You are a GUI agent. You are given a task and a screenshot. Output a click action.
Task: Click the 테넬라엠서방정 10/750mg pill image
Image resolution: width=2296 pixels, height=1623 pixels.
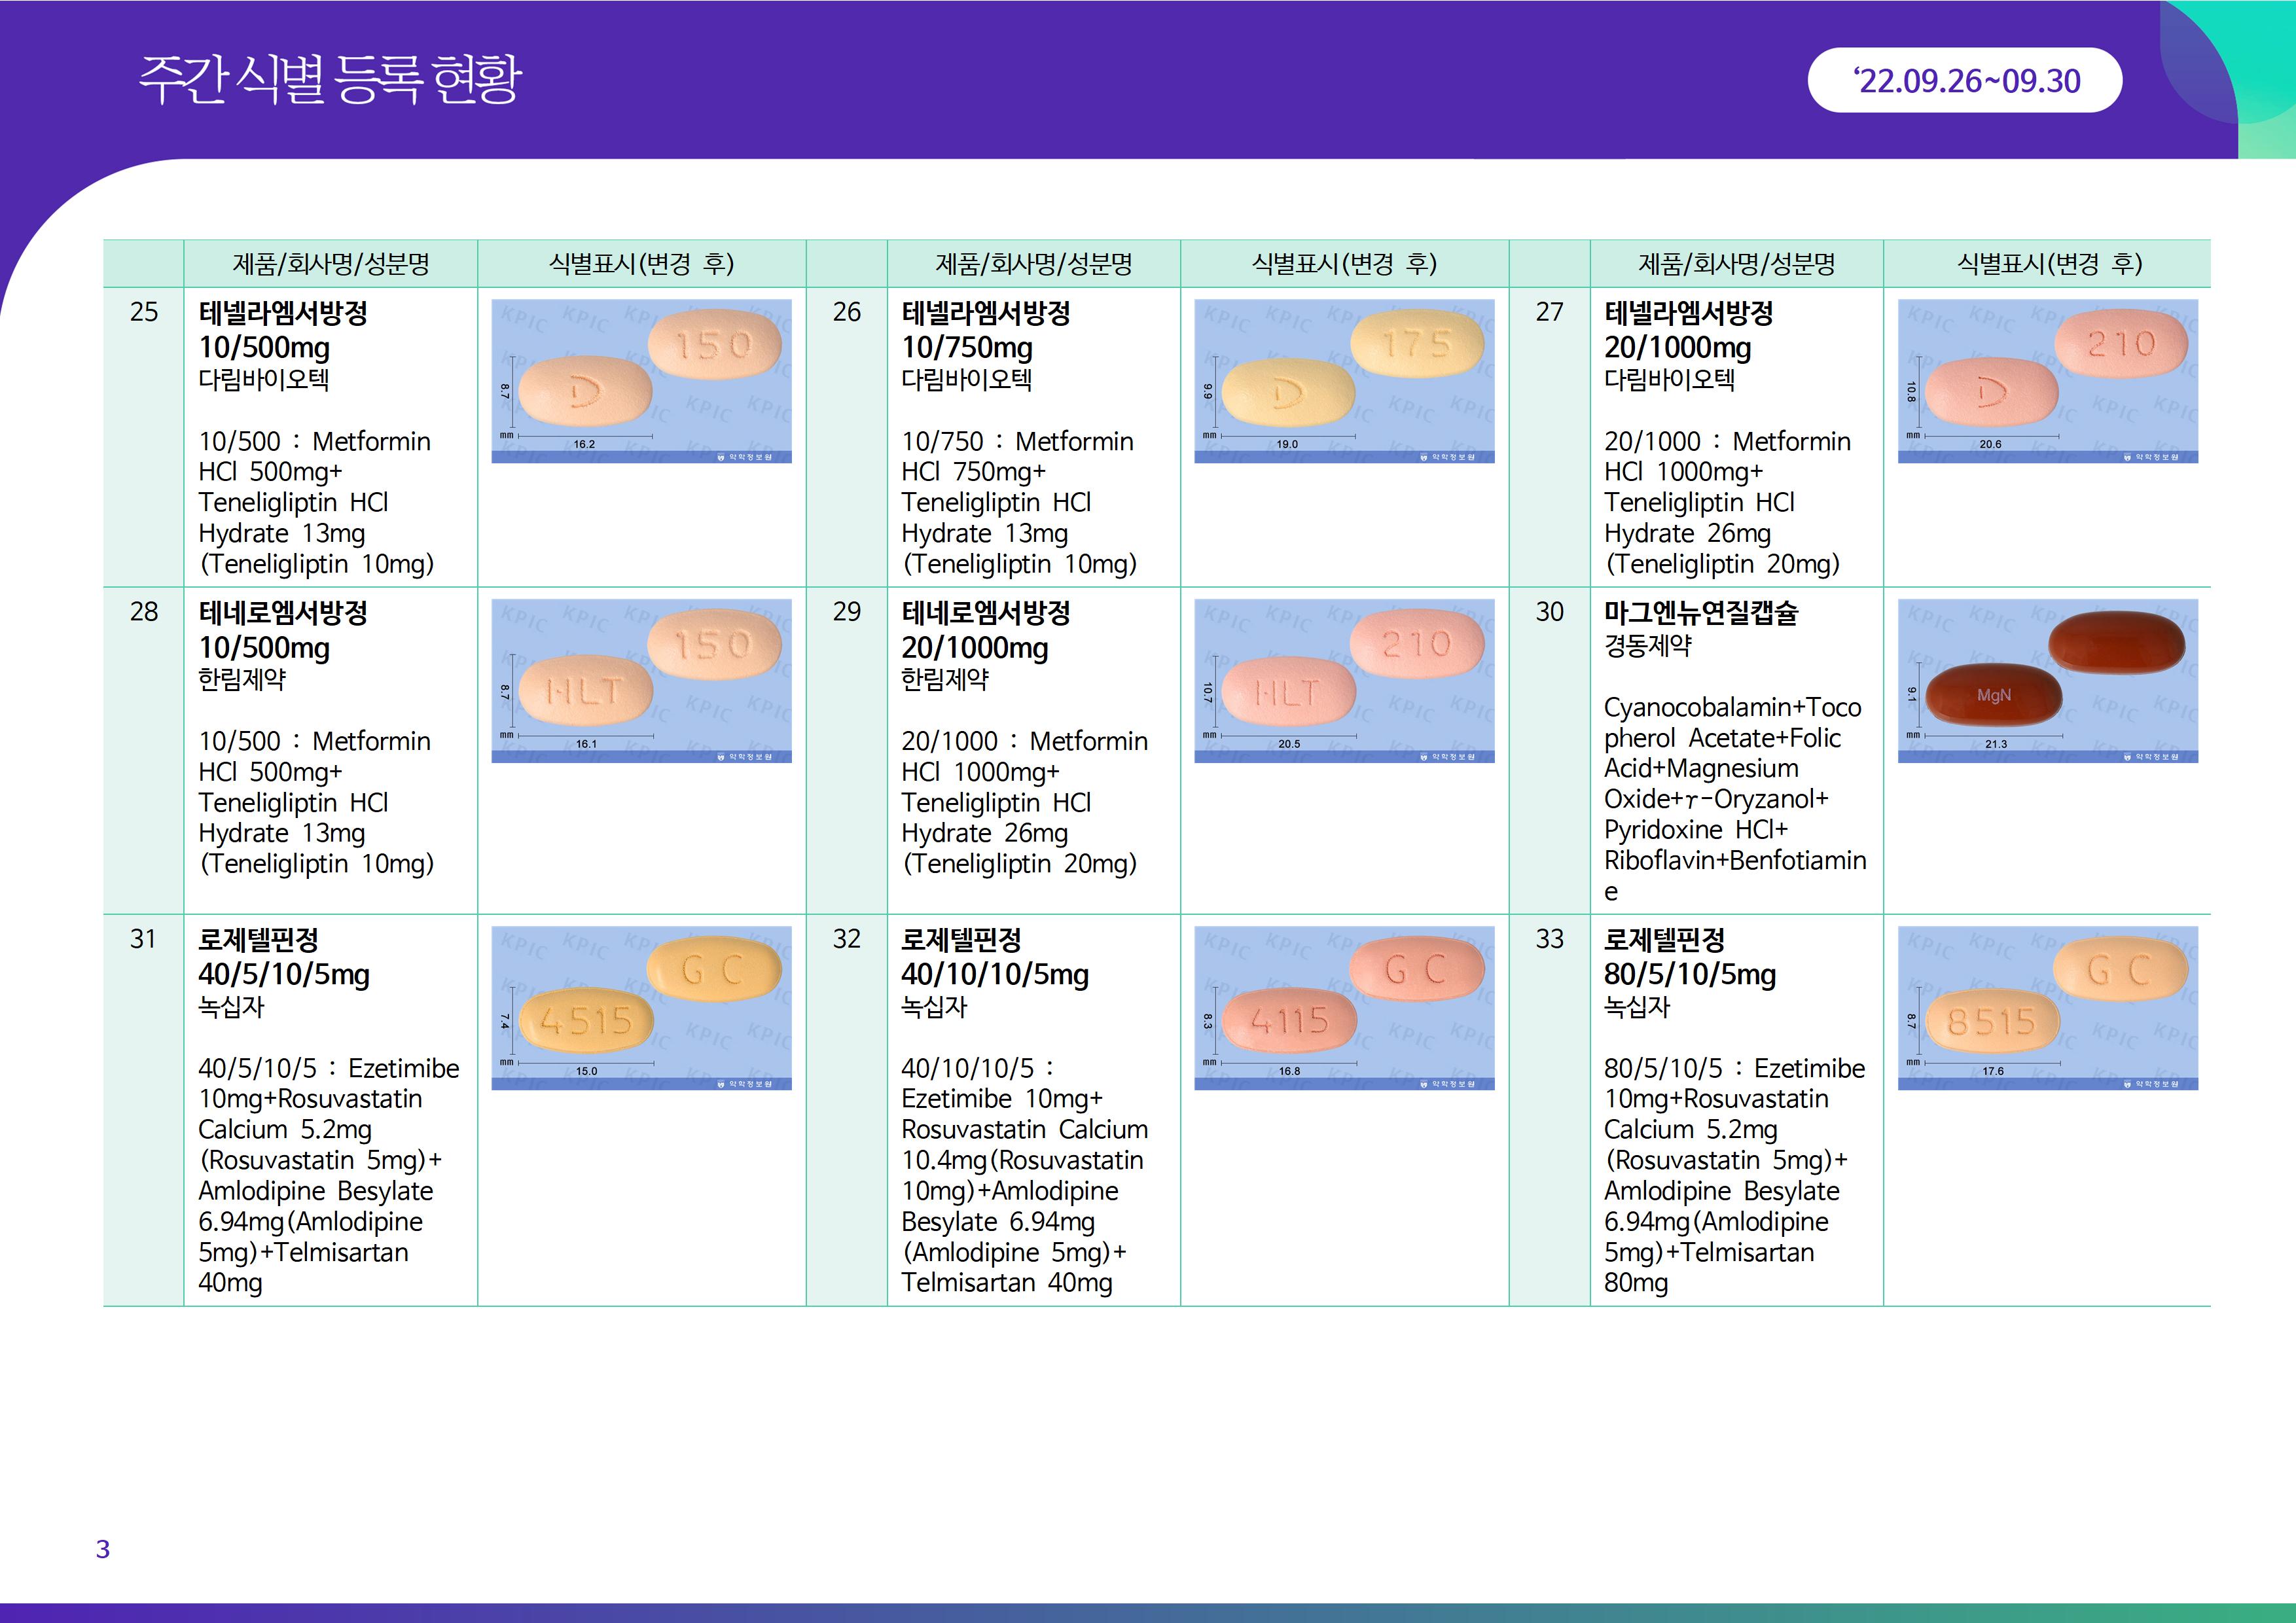[1344, 381]
